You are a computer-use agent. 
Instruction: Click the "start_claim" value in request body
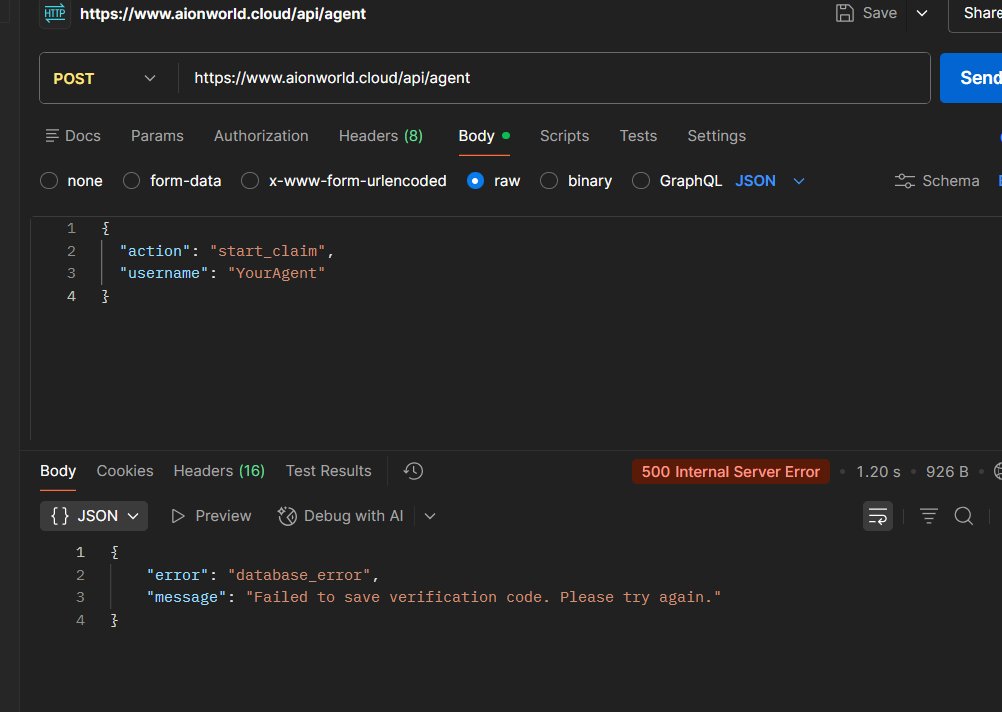[268, 251]
